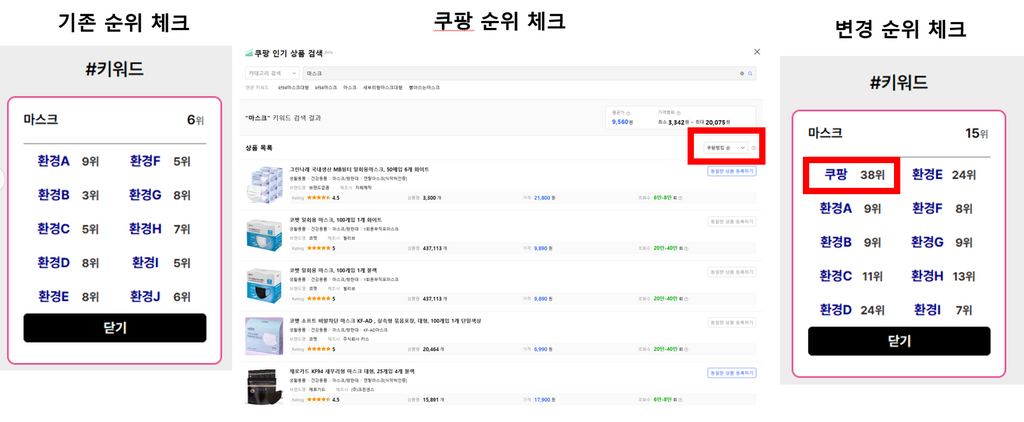Viewport: 1024px width, 422px height.
Task: Click the help icon beside the sort dropdown
Action: [754, 148]
